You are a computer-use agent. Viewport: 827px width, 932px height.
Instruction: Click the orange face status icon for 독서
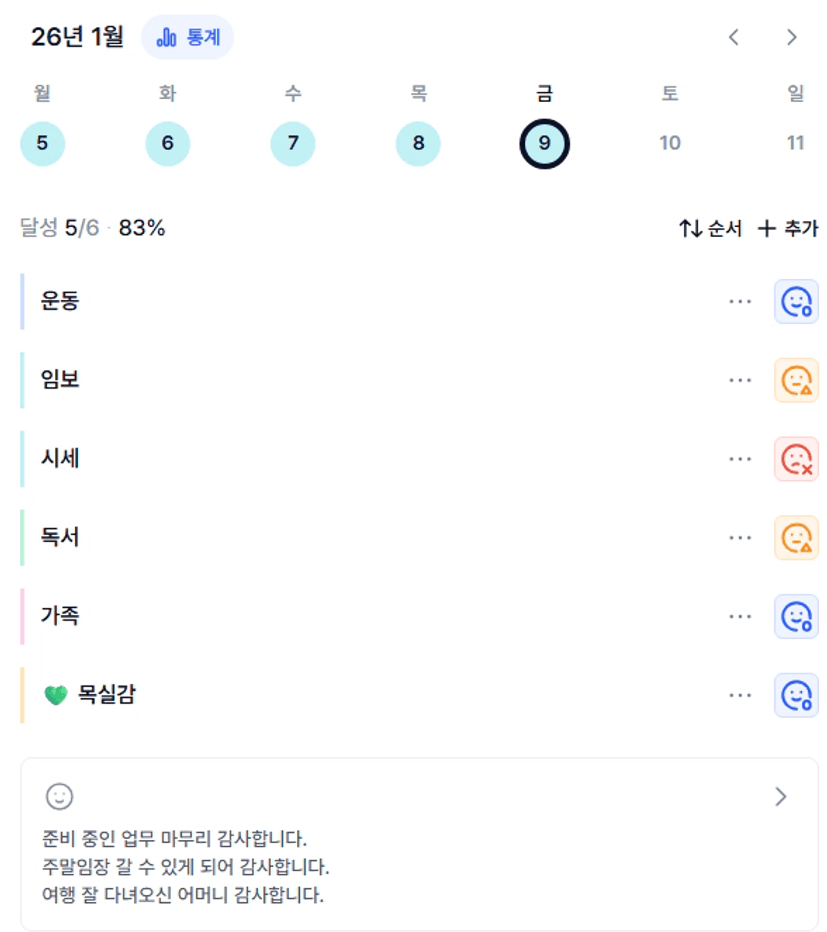(796, 538)
